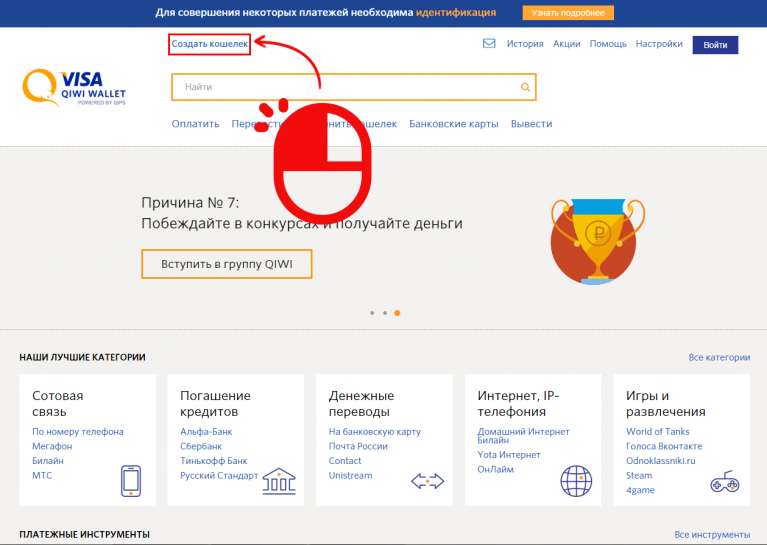
Task: Click the Войти button
Action: tap(715, 45)
